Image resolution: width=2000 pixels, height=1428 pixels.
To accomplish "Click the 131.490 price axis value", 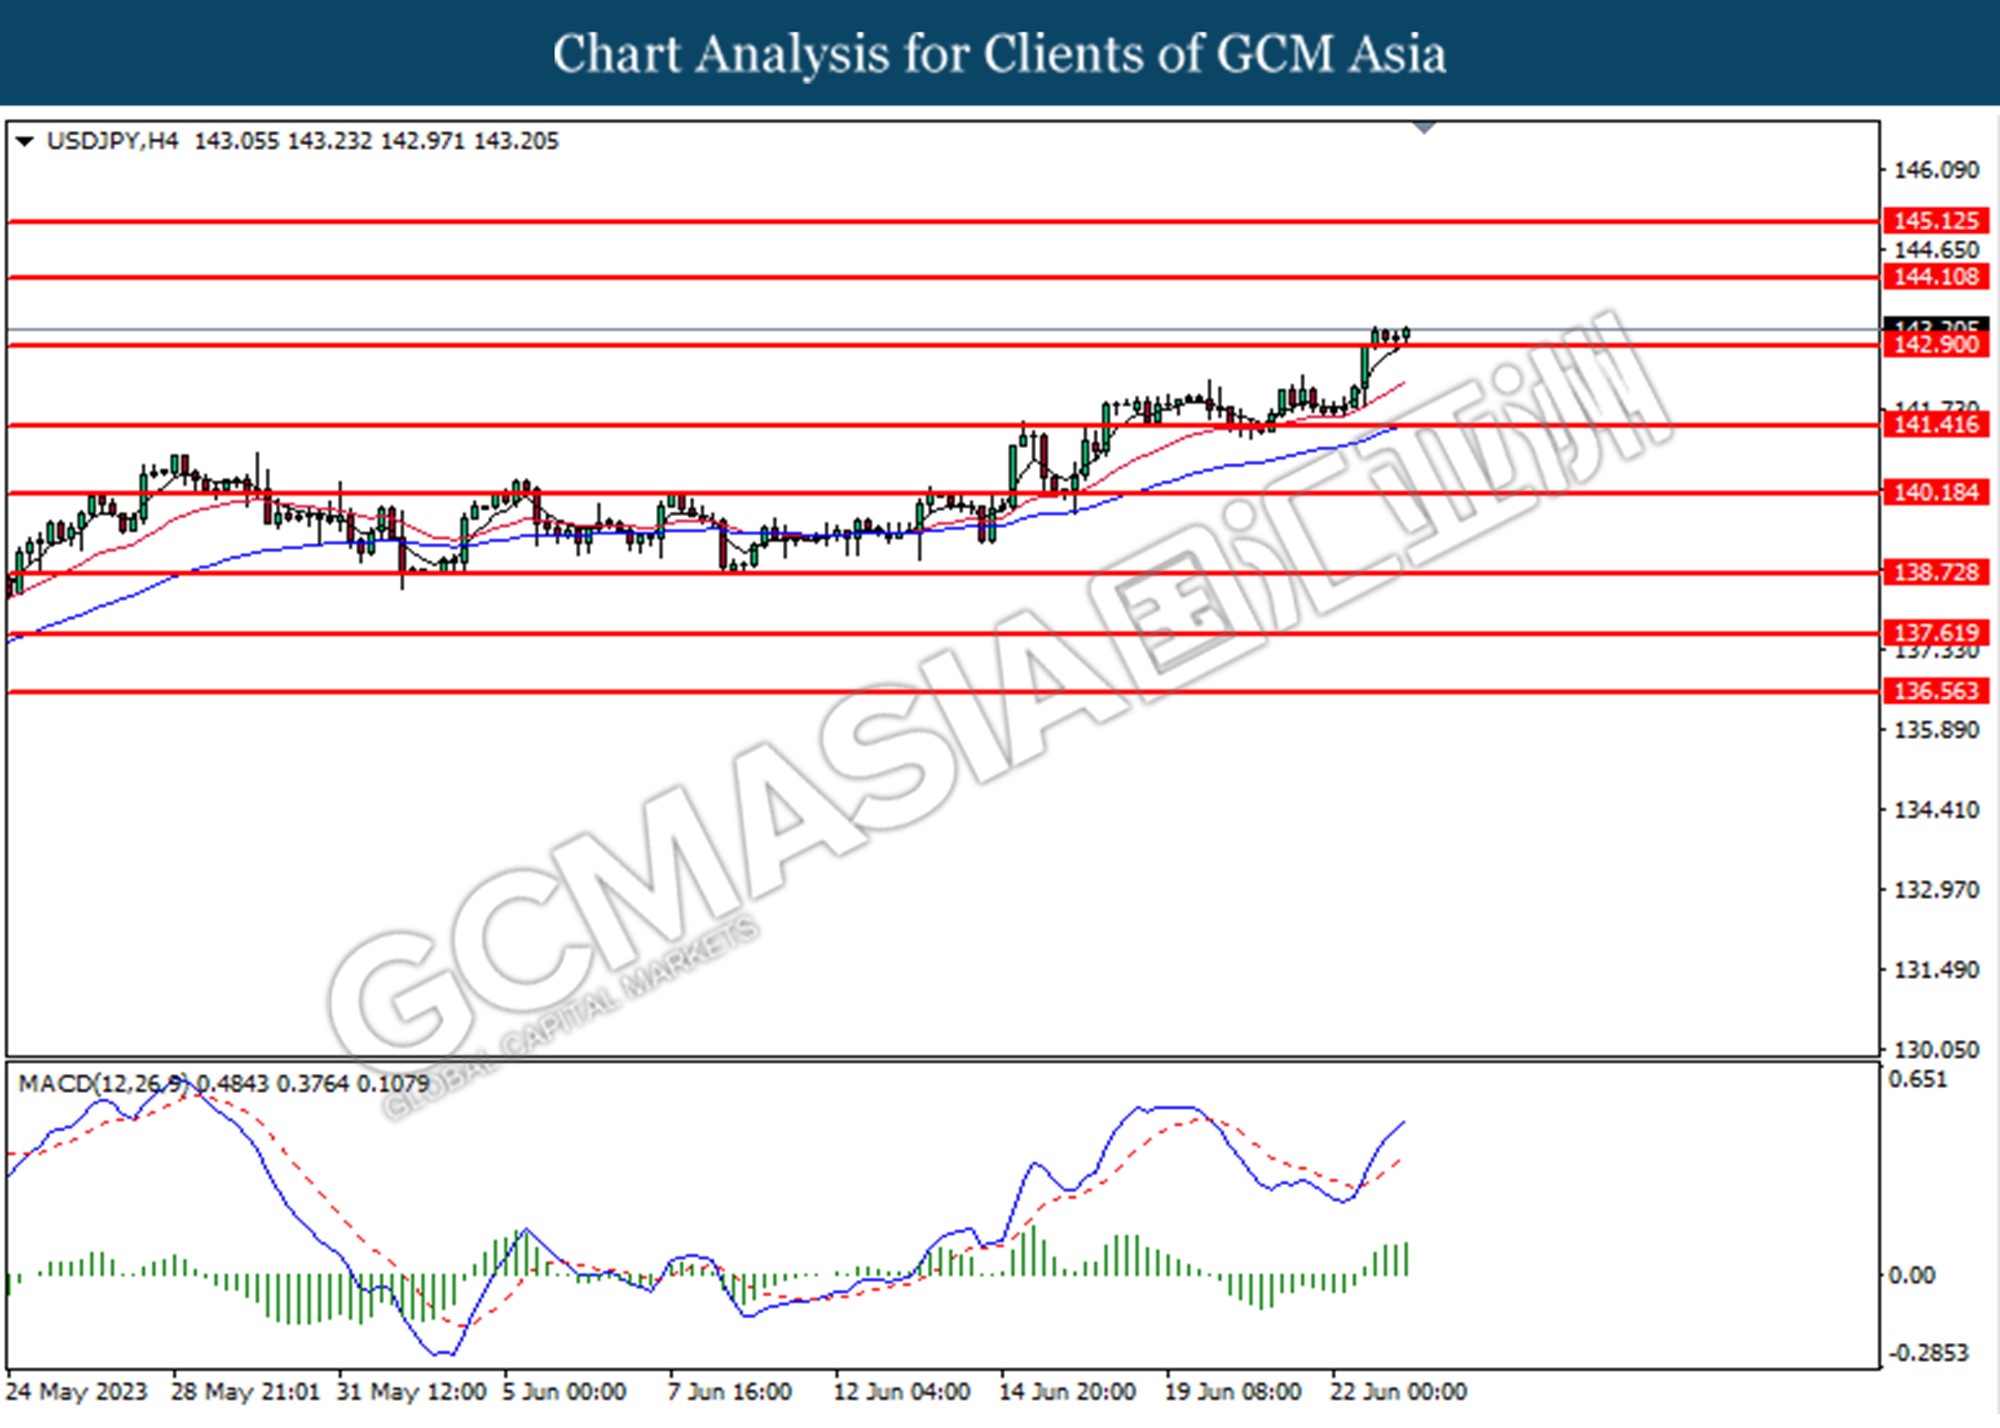I will [1936, 970].
